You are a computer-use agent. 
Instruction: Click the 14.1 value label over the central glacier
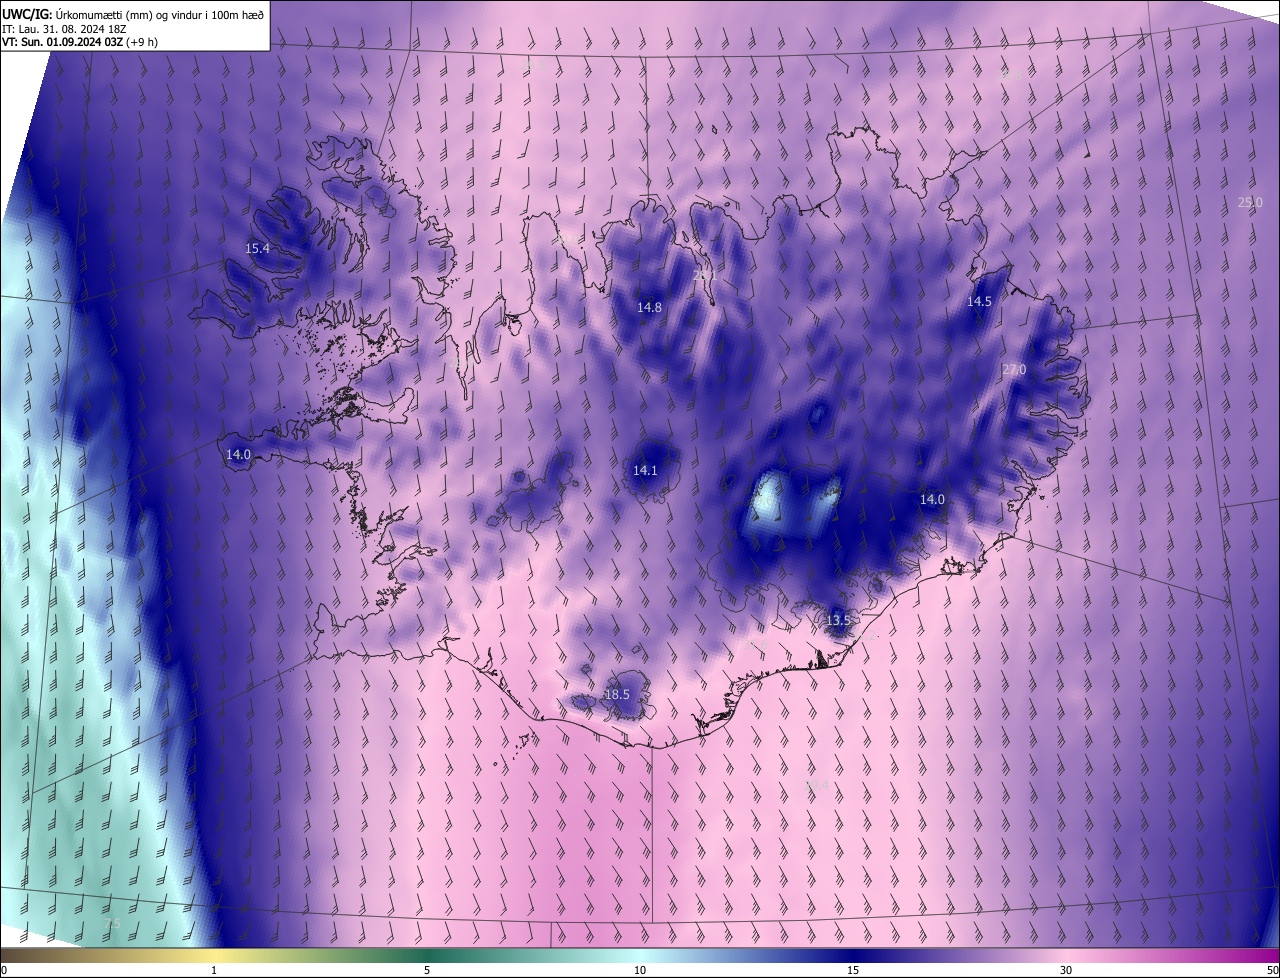click(645, 470)
